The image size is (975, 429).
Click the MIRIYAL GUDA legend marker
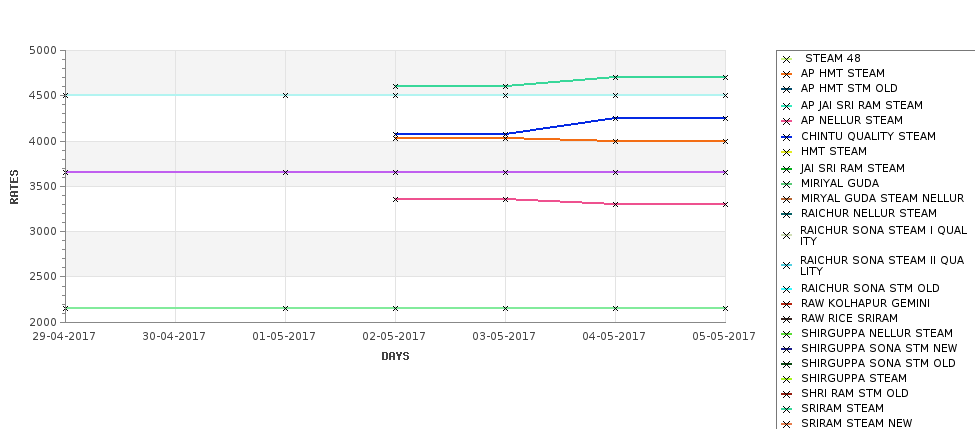click(x=787, y=185)
